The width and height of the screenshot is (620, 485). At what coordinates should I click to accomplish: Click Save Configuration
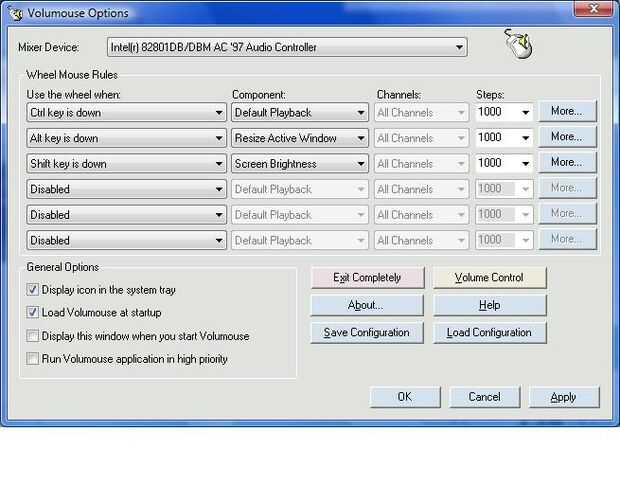coord(367,333)
